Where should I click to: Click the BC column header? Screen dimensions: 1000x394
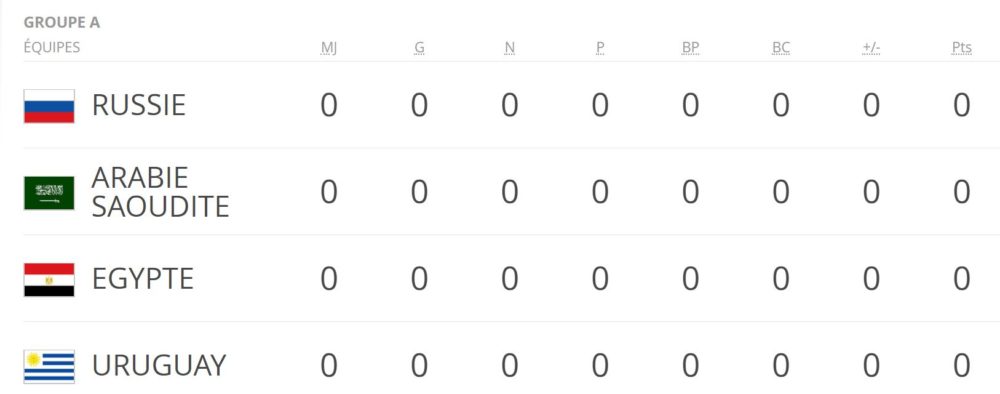point(781,48)
